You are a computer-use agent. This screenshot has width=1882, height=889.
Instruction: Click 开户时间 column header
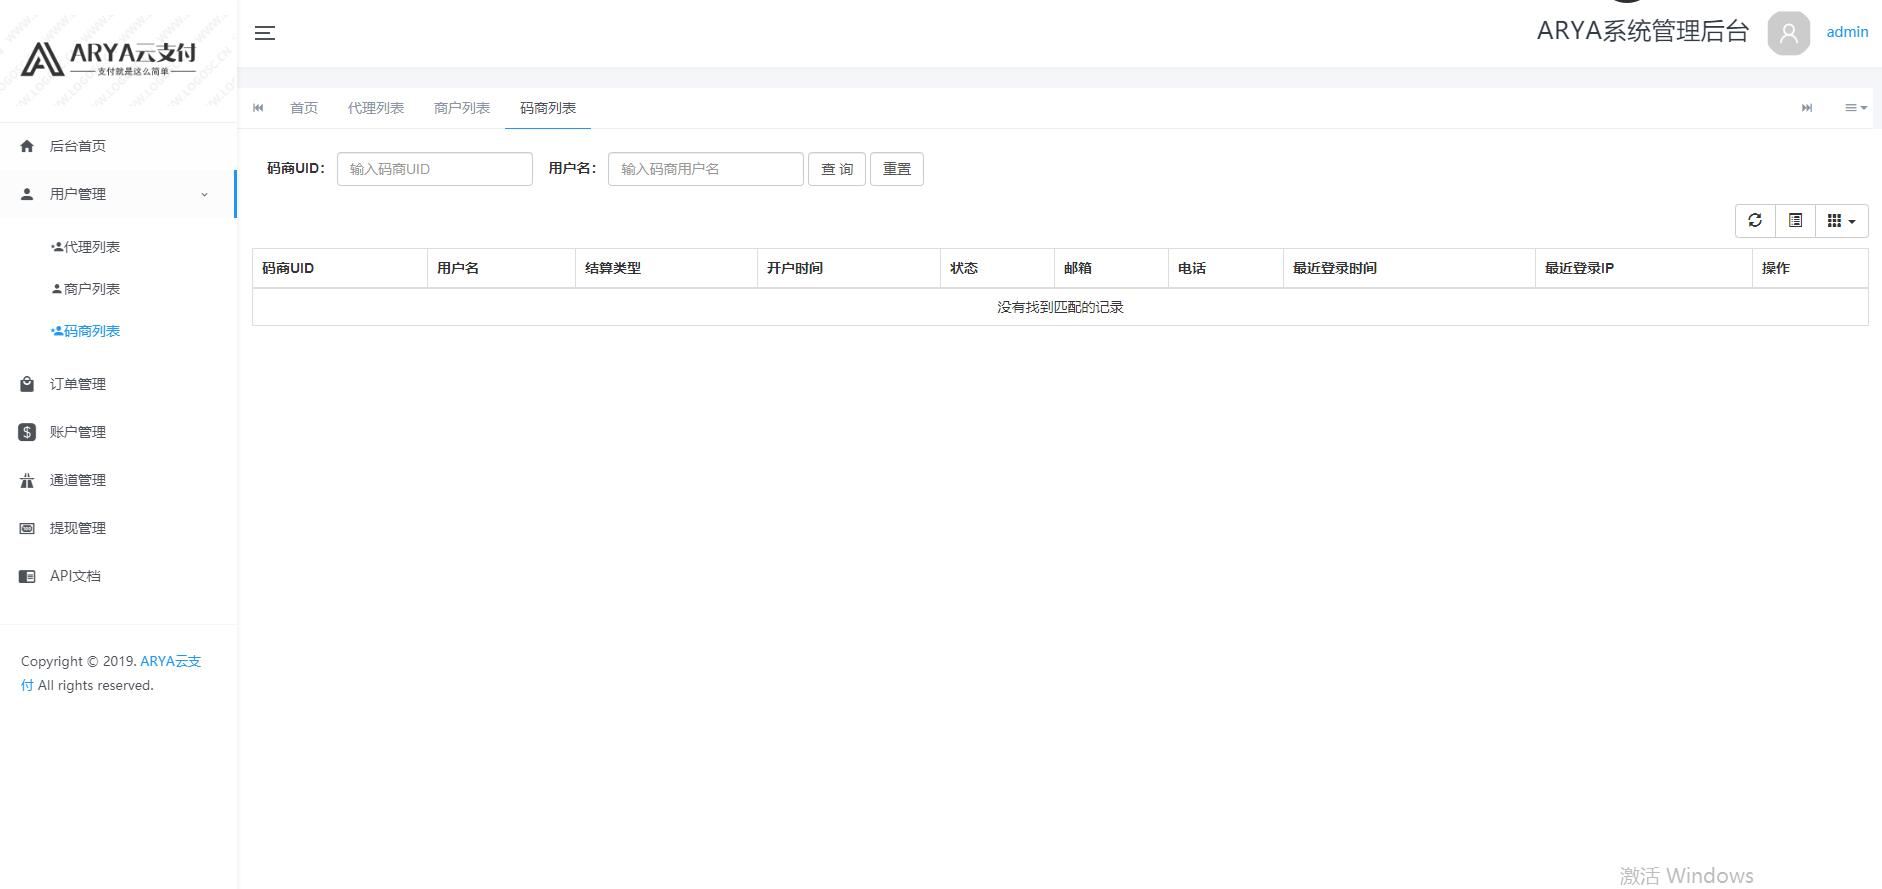[849, 268]
